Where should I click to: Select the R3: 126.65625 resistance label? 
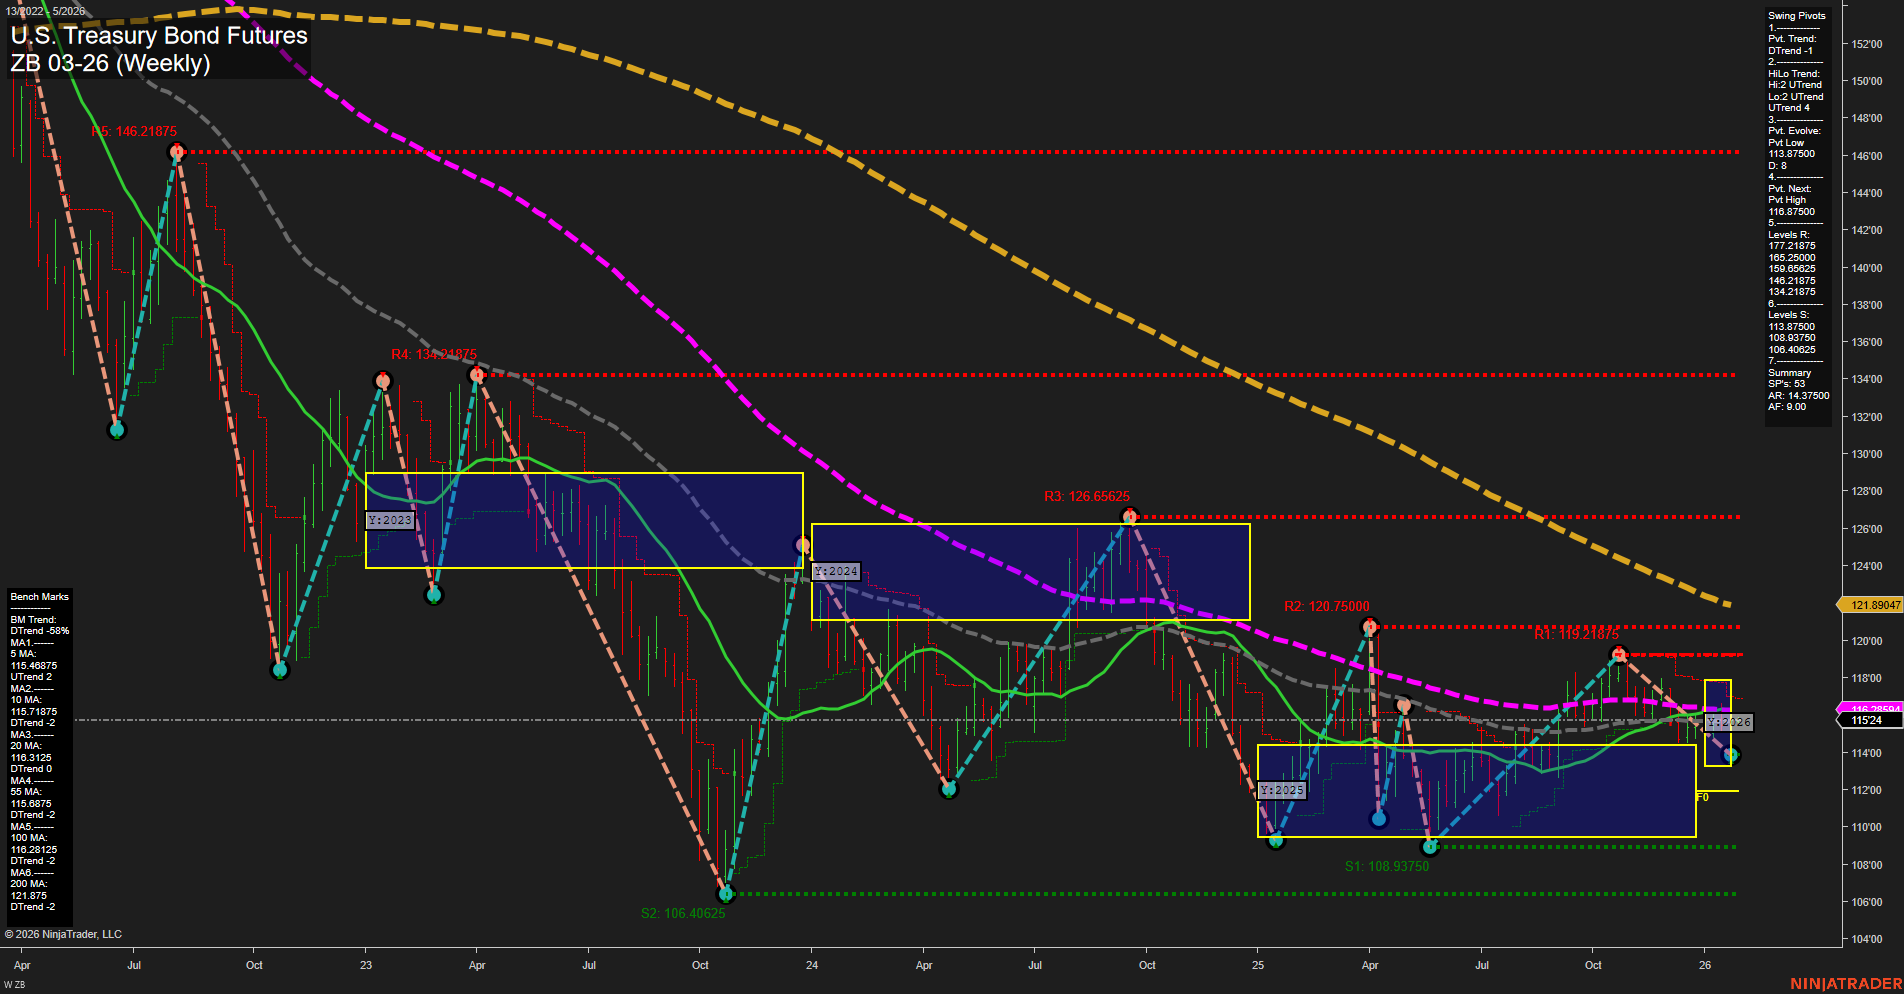point(1087,495)
